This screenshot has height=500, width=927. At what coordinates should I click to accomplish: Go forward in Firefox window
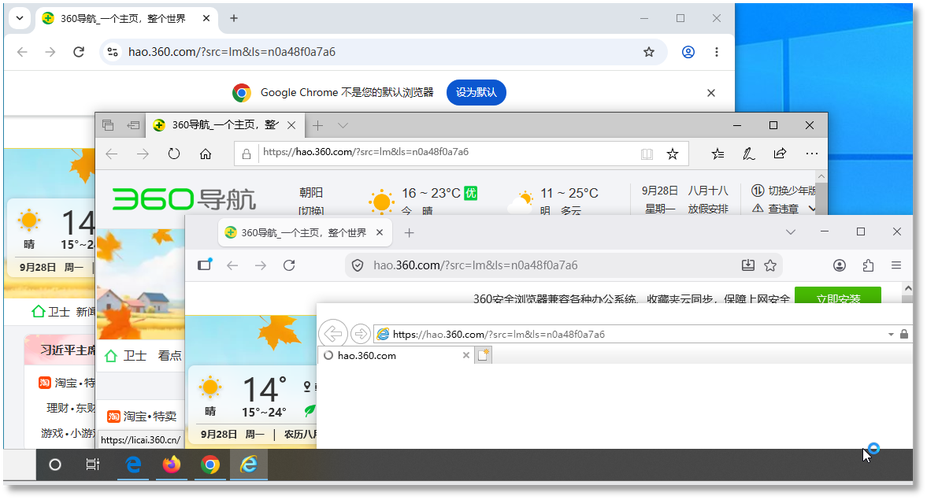(x=261, y=265)
